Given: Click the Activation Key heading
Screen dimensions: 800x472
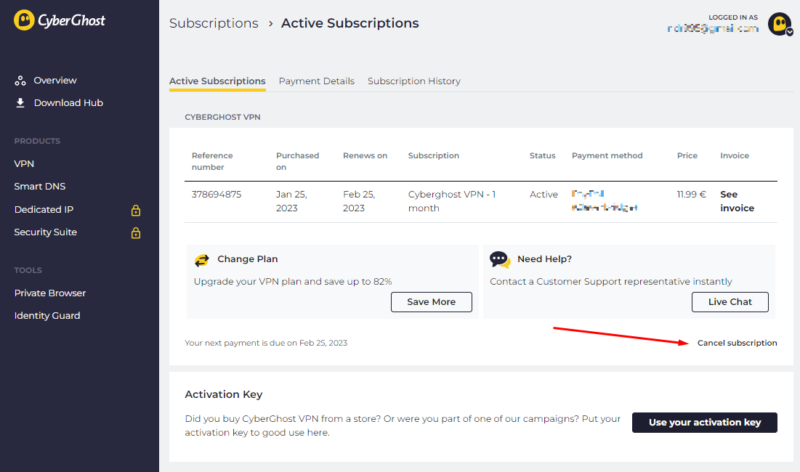Looking at the screenshot, I should (x=223, y=394).
